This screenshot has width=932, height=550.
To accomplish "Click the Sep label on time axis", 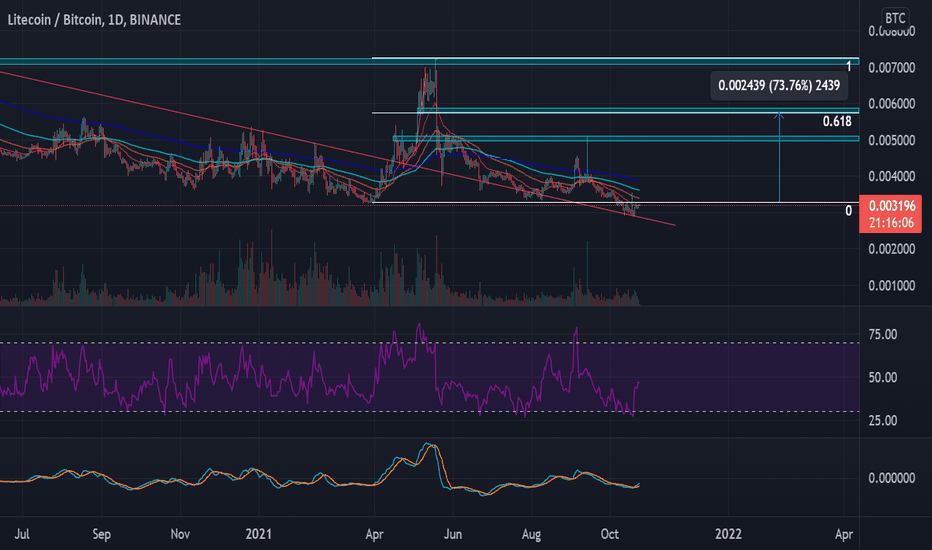I will click(102, 534).
